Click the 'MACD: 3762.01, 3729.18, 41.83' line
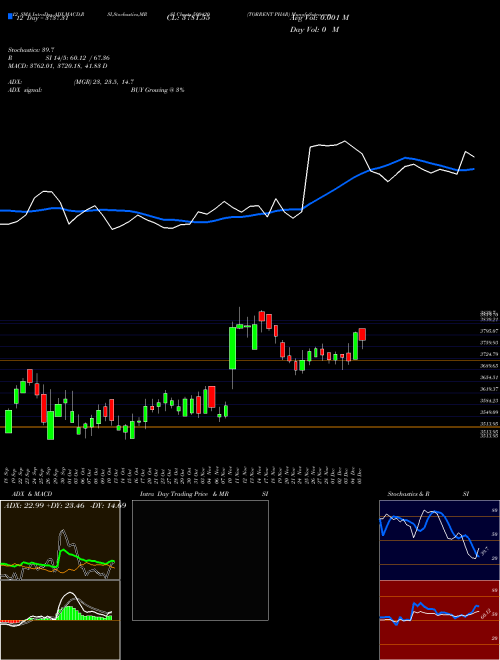 [58, 66]
